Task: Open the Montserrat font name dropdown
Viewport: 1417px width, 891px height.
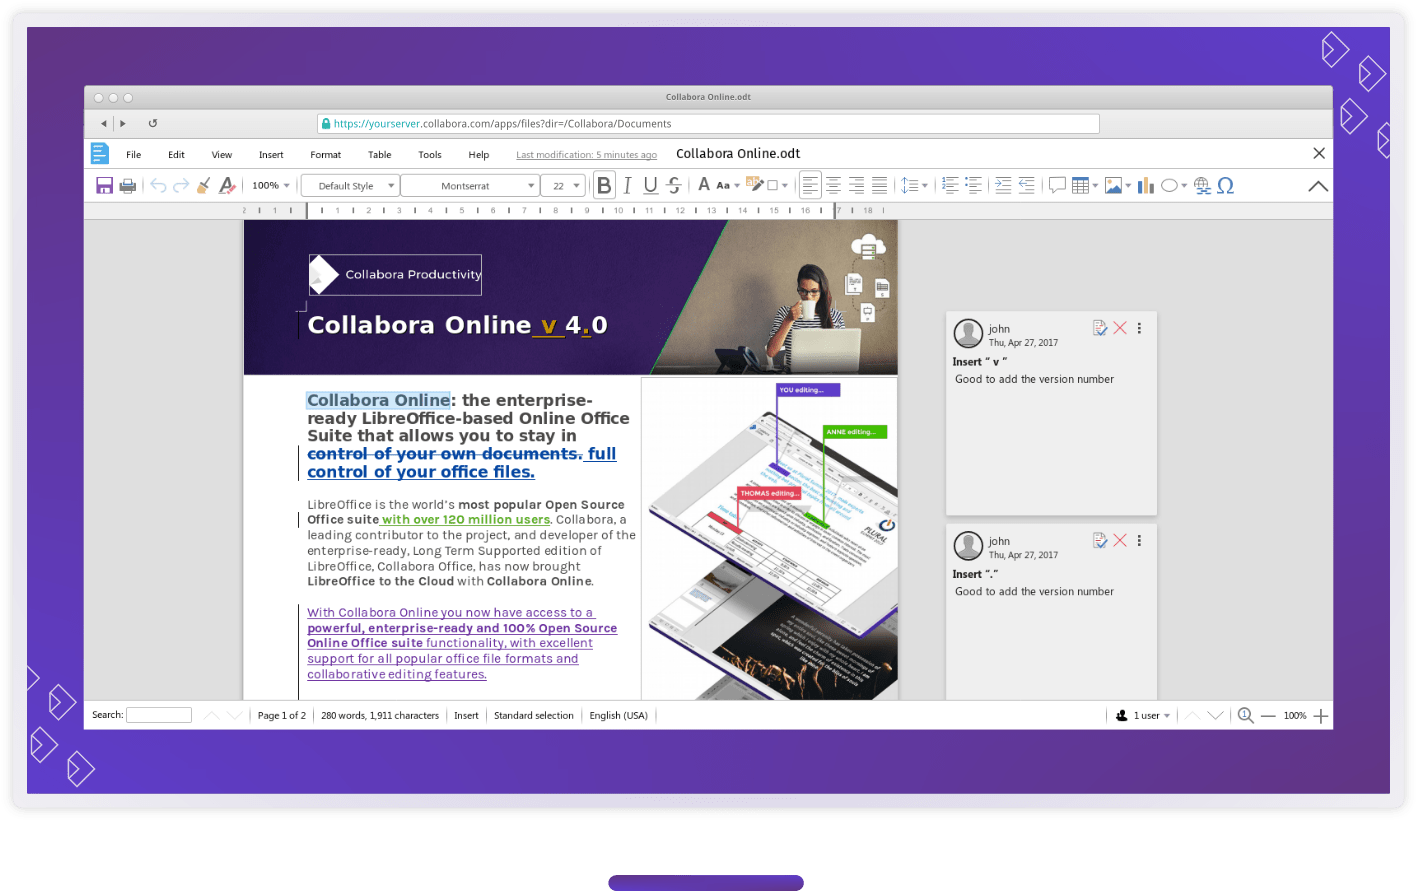Action: point(470,186)
